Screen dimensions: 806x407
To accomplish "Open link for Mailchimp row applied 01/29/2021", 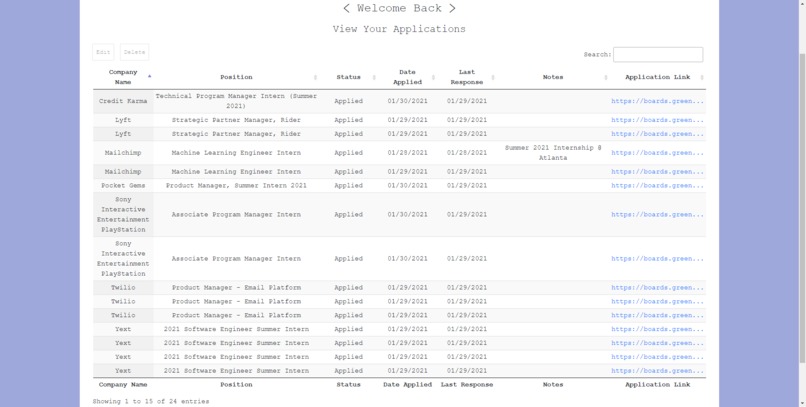I will point(657,172).
